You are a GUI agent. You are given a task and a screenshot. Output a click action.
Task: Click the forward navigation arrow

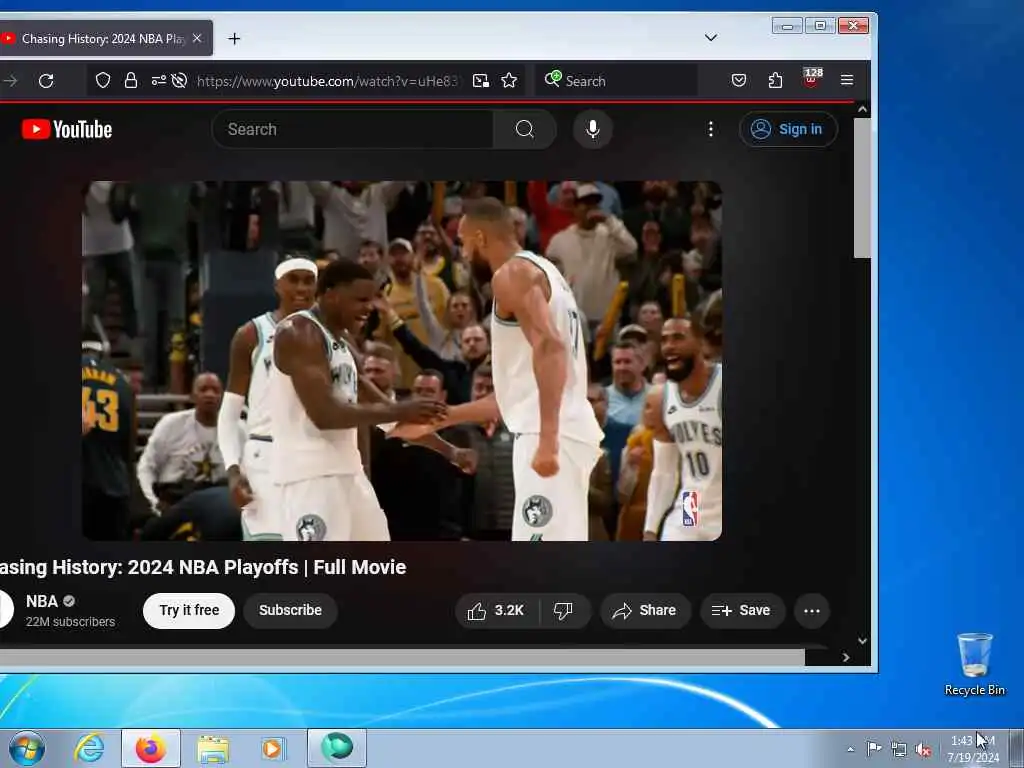pyautogui.click(x=10, y=81)
